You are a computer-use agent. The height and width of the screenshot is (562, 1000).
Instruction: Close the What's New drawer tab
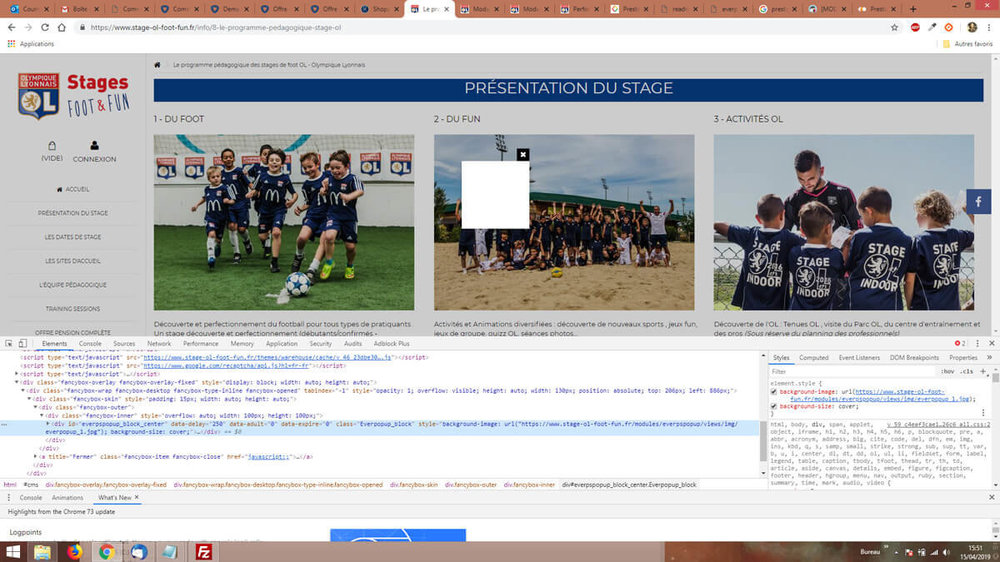(136, 498)
